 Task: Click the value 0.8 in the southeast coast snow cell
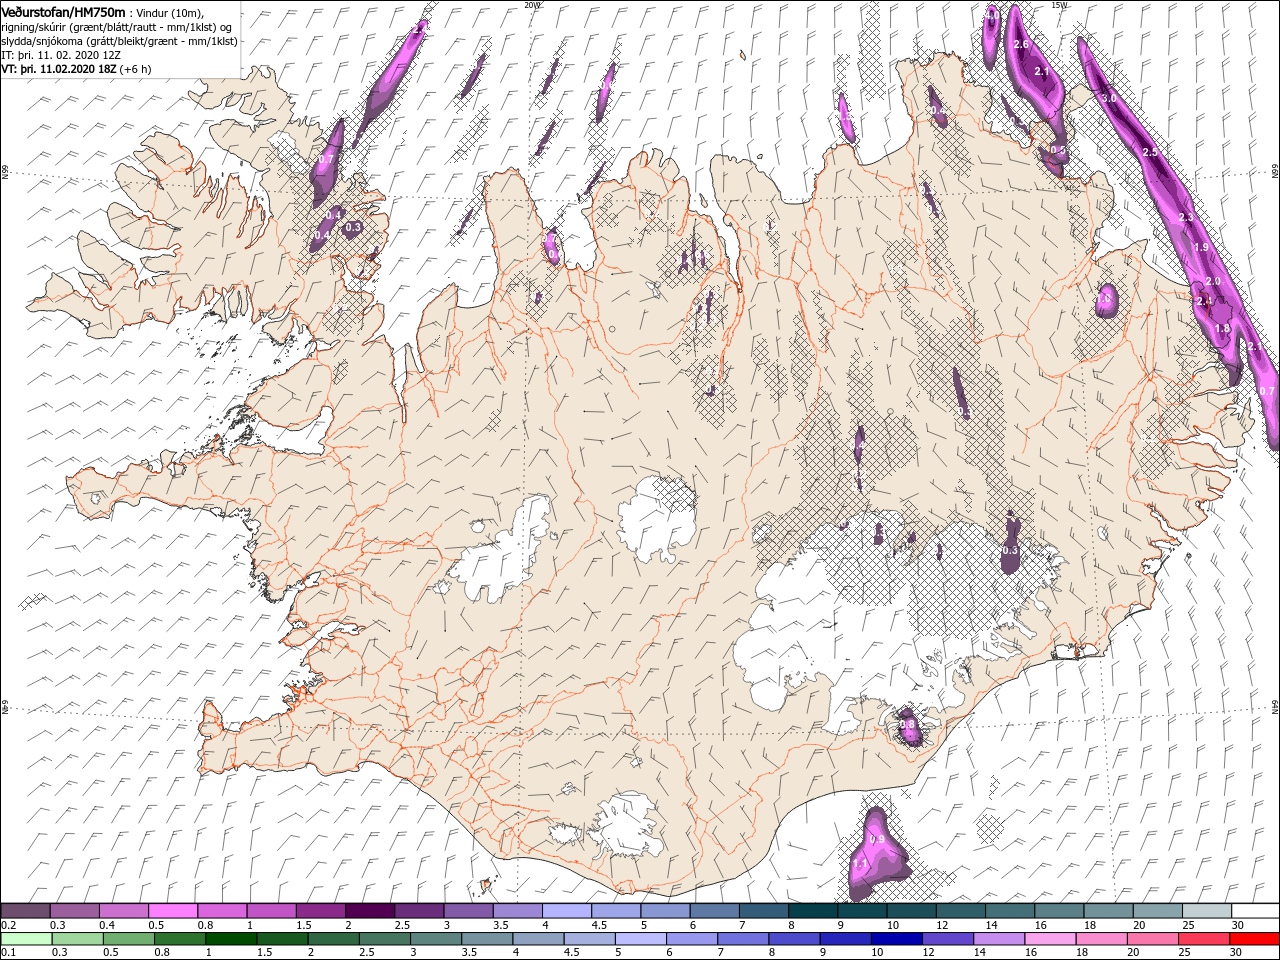point(906,723)
